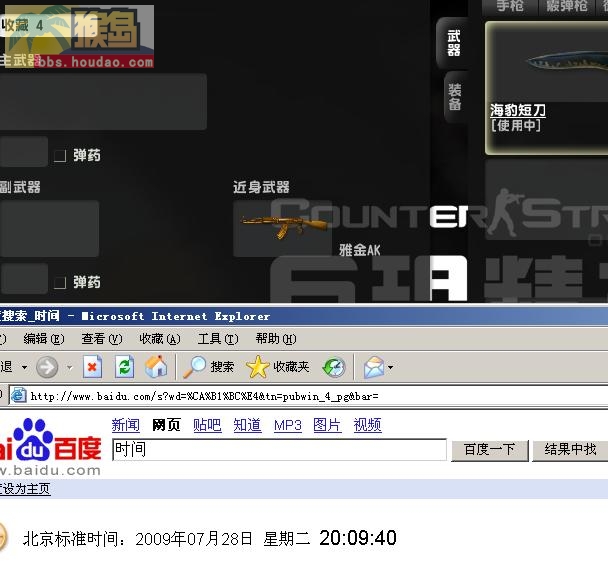This screenshot has width=608, height=564.
Task: Click the Stop loading icon in IE toolbar
Action: (93, 367)
